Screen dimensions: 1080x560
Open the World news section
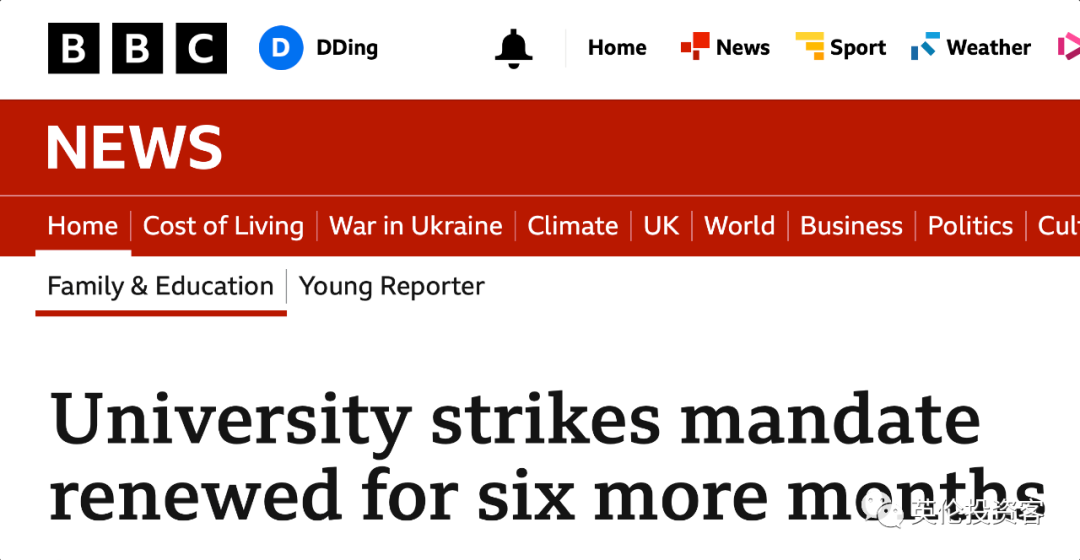(740, 226)
